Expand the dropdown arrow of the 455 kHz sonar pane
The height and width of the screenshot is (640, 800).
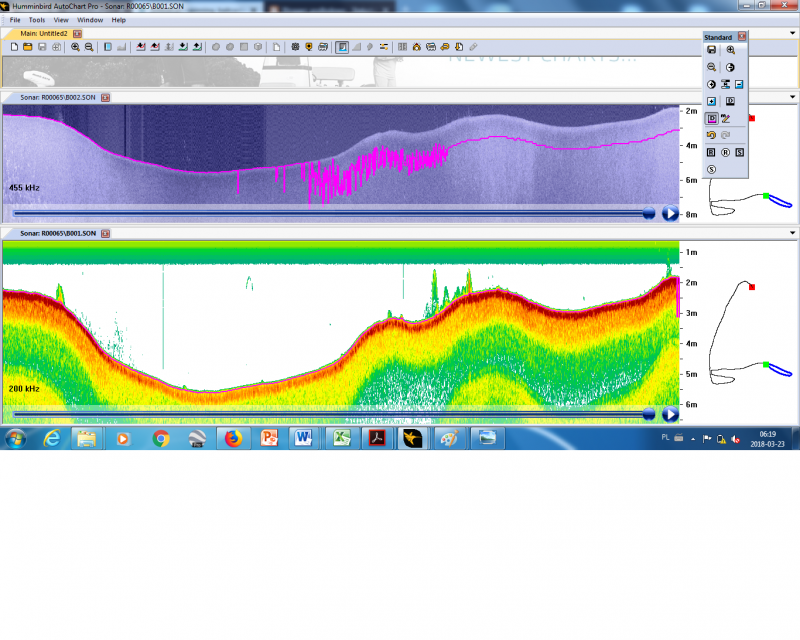pos(794,97)
